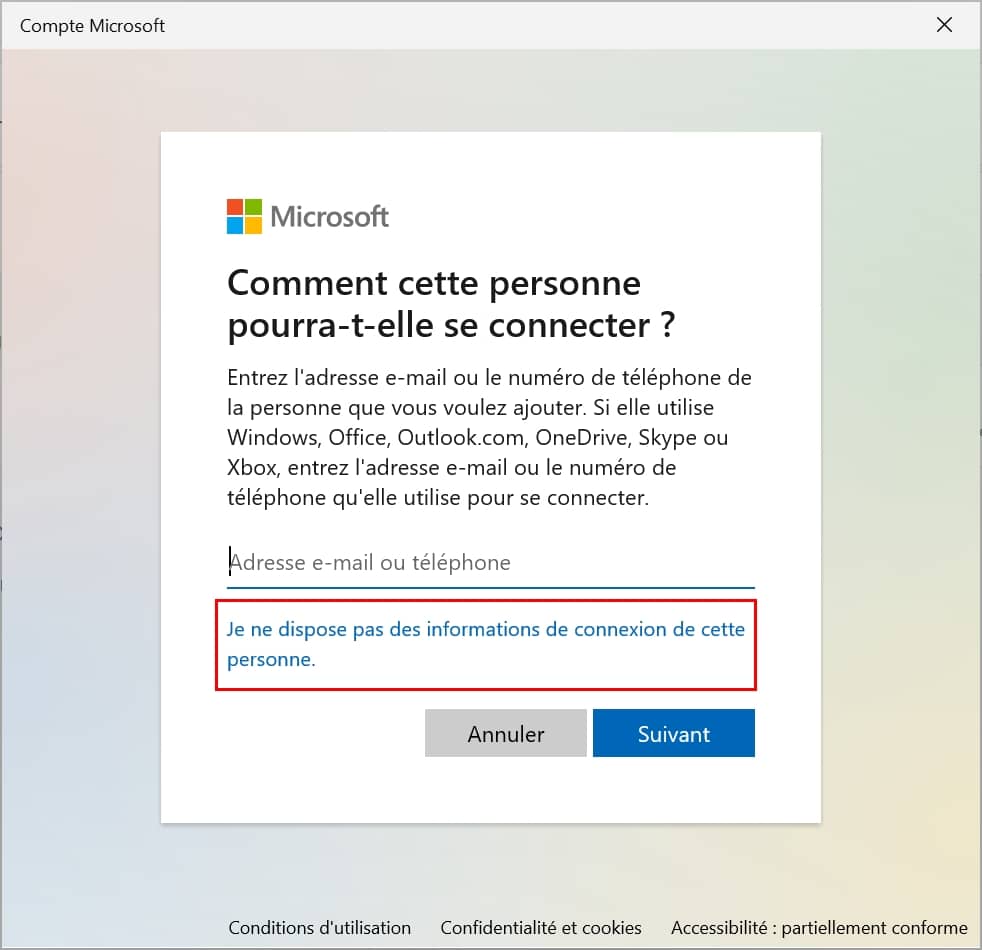Screen dimensions: 982x950
Task: Open the Confidentialité et cookies link
Action: (541, 927)
